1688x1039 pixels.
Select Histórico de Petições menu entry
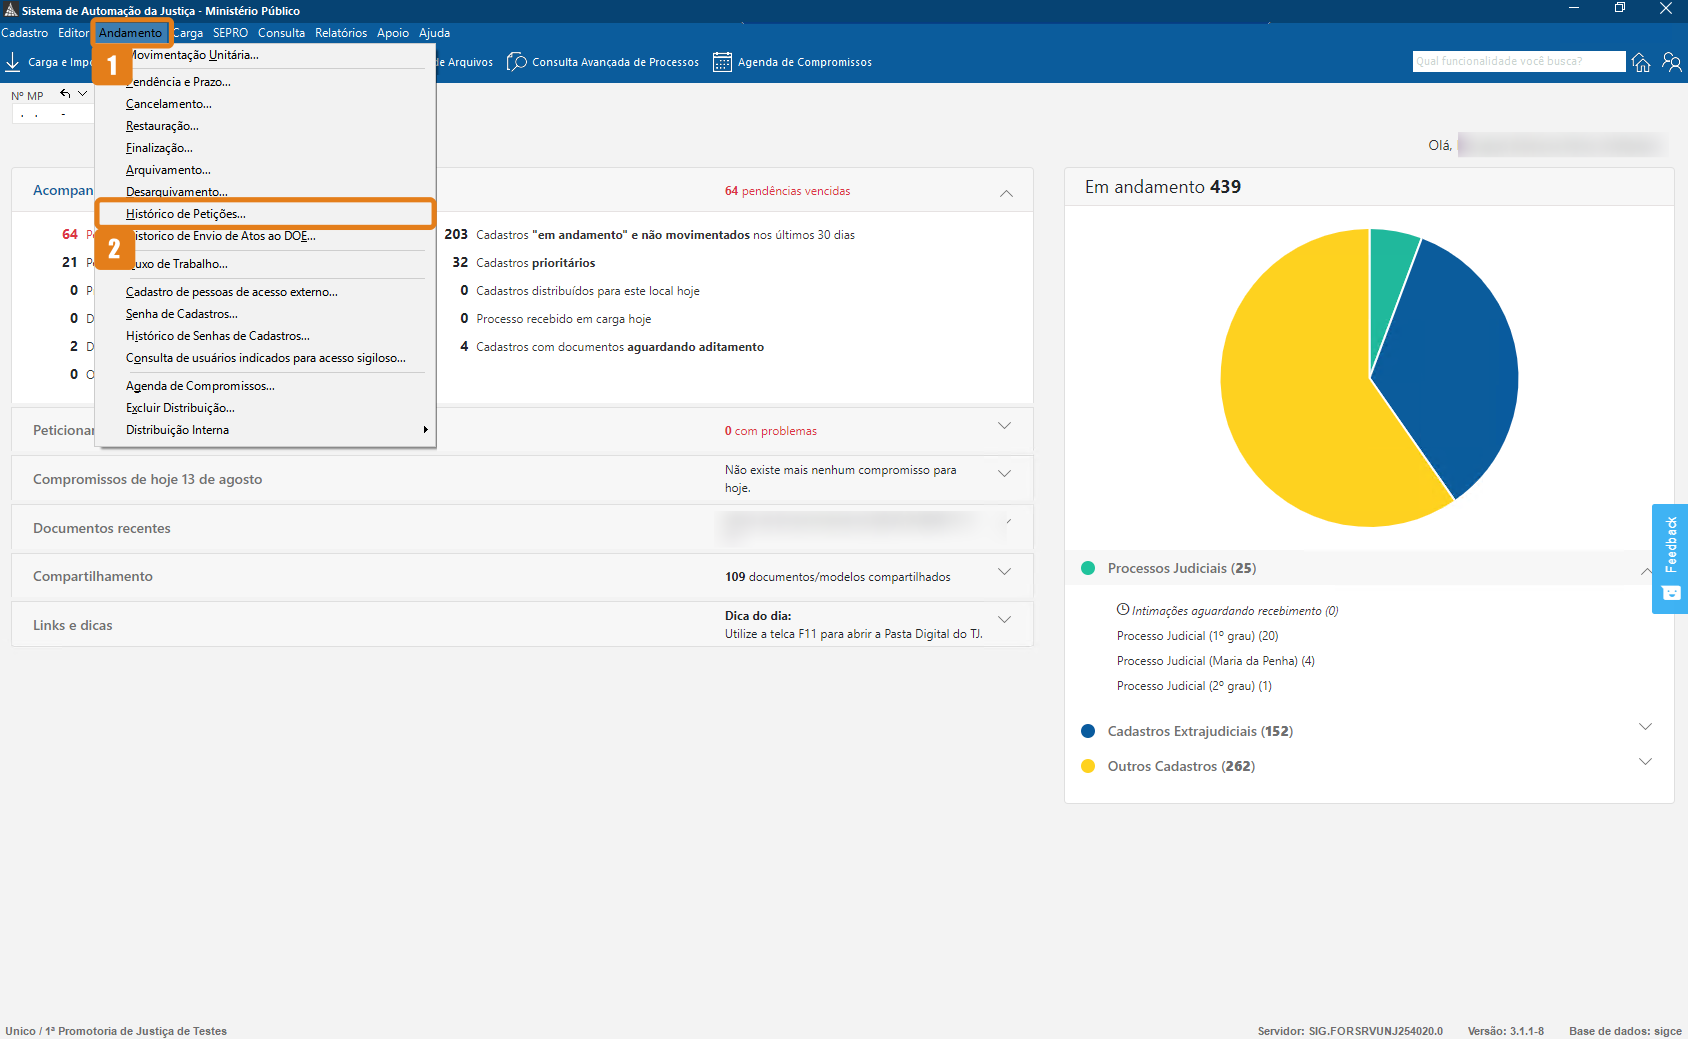pyautogui.click(x=265, y=214)
